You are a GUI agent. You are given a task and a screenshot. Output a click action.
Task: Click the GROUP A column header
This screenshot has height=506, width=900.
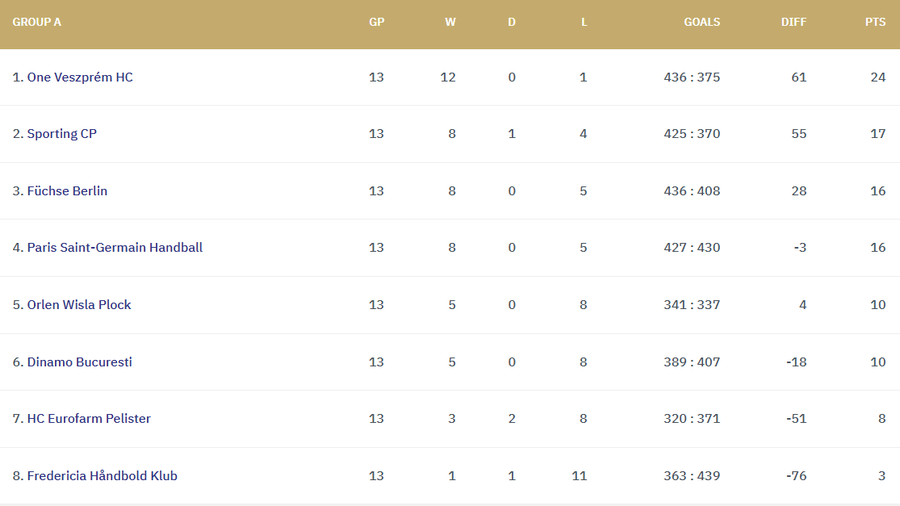click(37, 22)
